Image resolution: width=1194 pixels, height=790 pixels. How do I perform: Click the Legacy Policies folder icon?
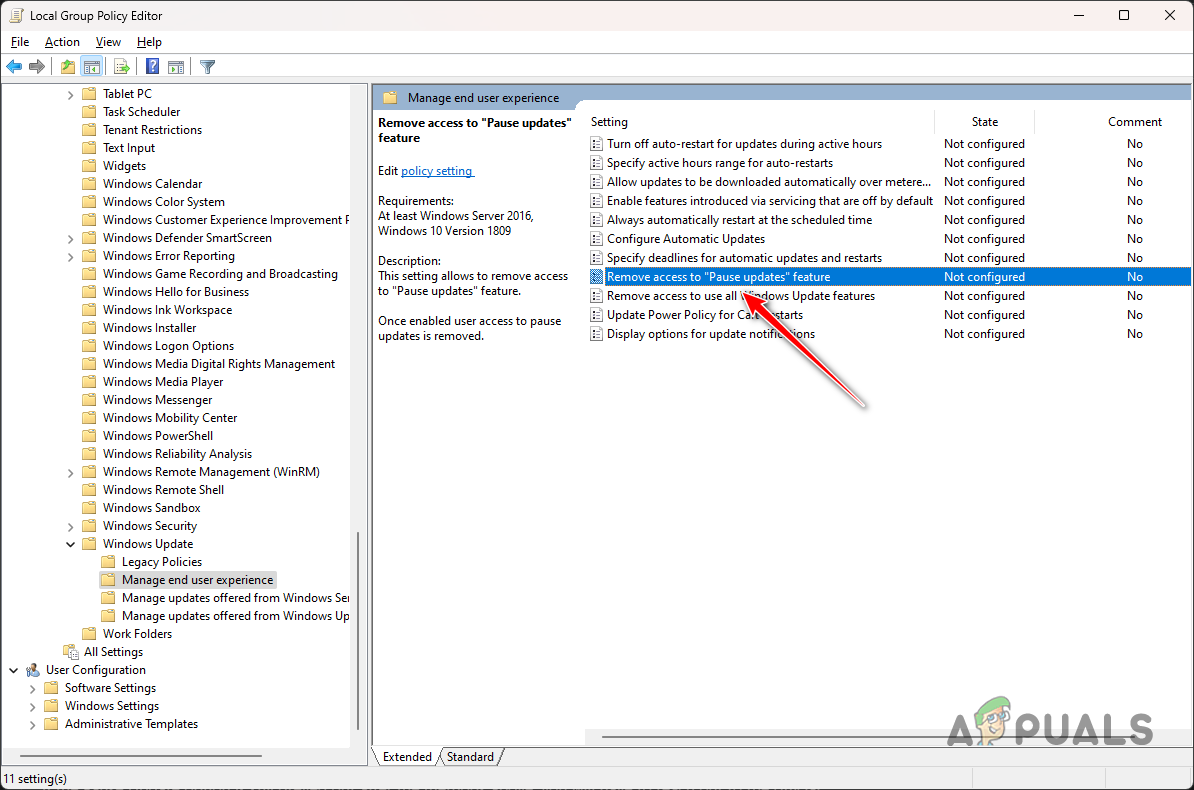[x=108, y=562]
